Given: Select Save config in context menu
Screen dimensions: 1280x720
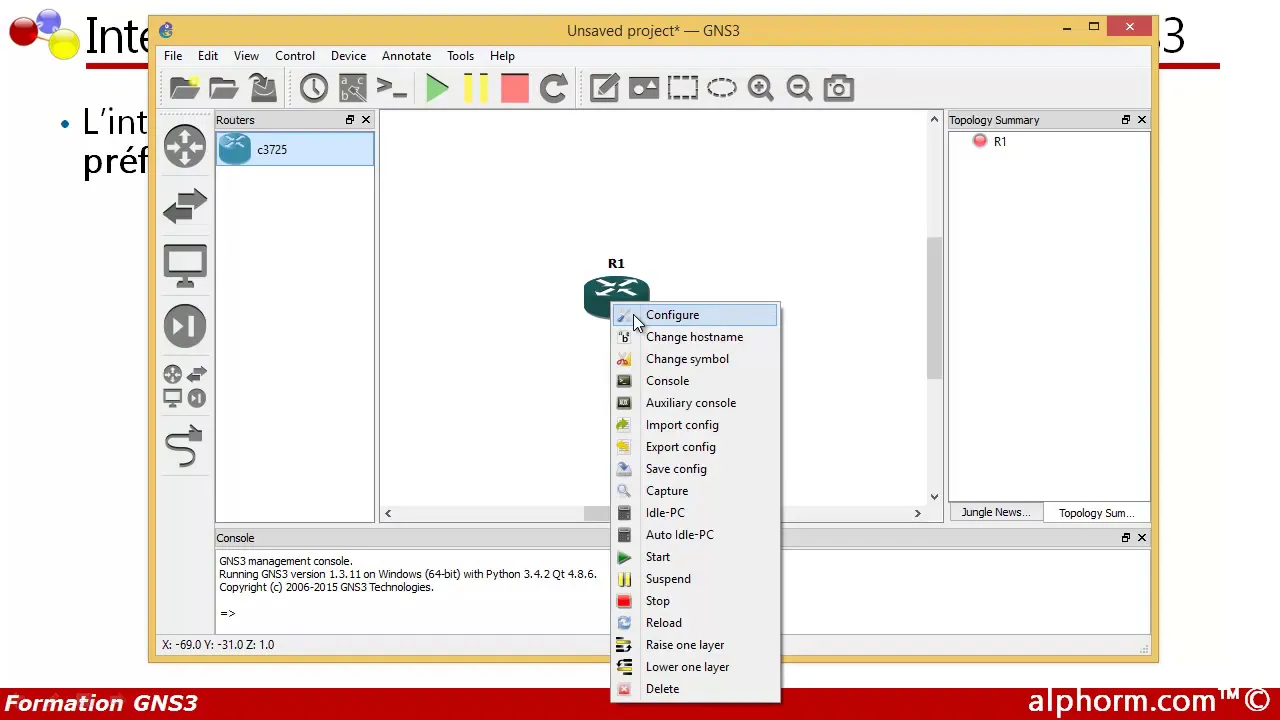Looking at the screenshot, I should (695, 469).
